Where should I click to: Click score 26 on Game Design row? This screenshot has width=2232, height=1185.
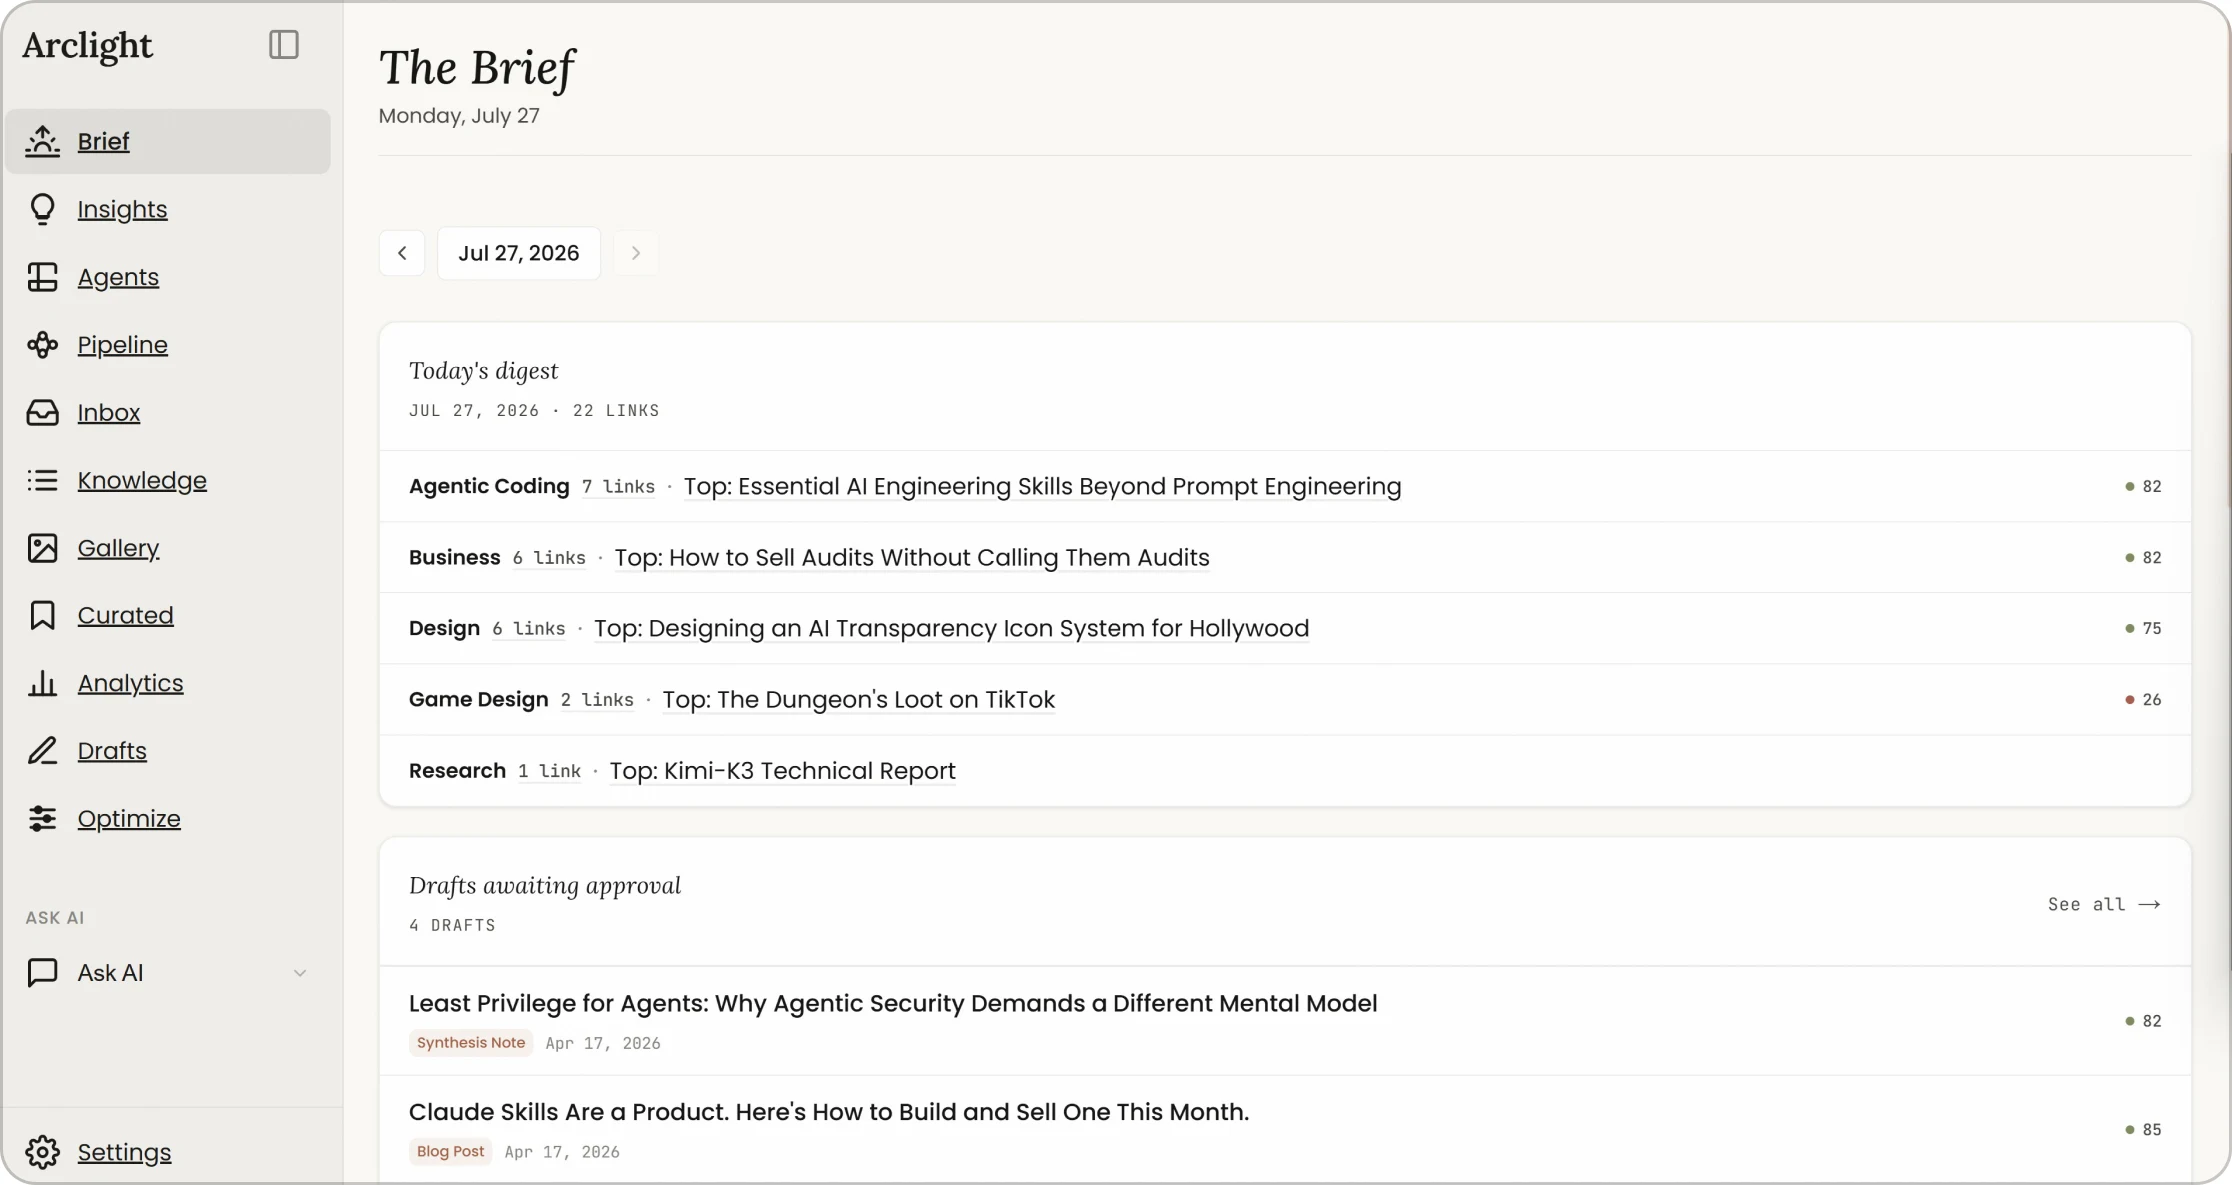[x=2143, y=699]
